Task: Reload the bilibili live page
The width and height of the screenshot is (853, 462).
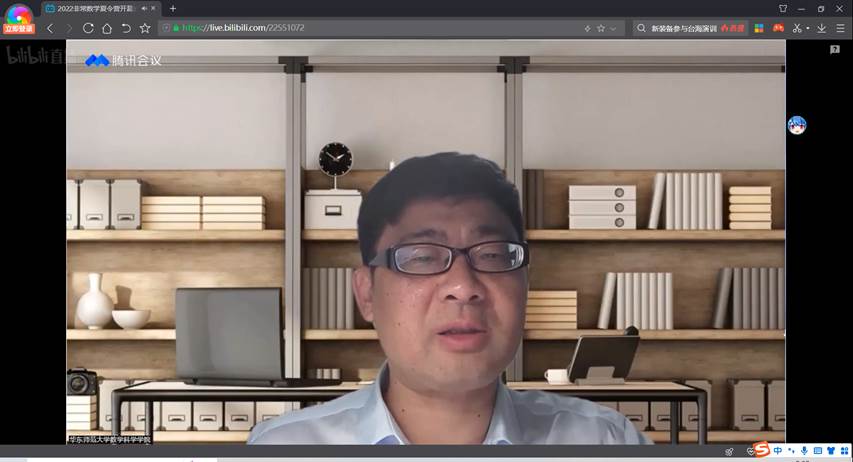Action: pyautogui.click(x=88, y=28)
